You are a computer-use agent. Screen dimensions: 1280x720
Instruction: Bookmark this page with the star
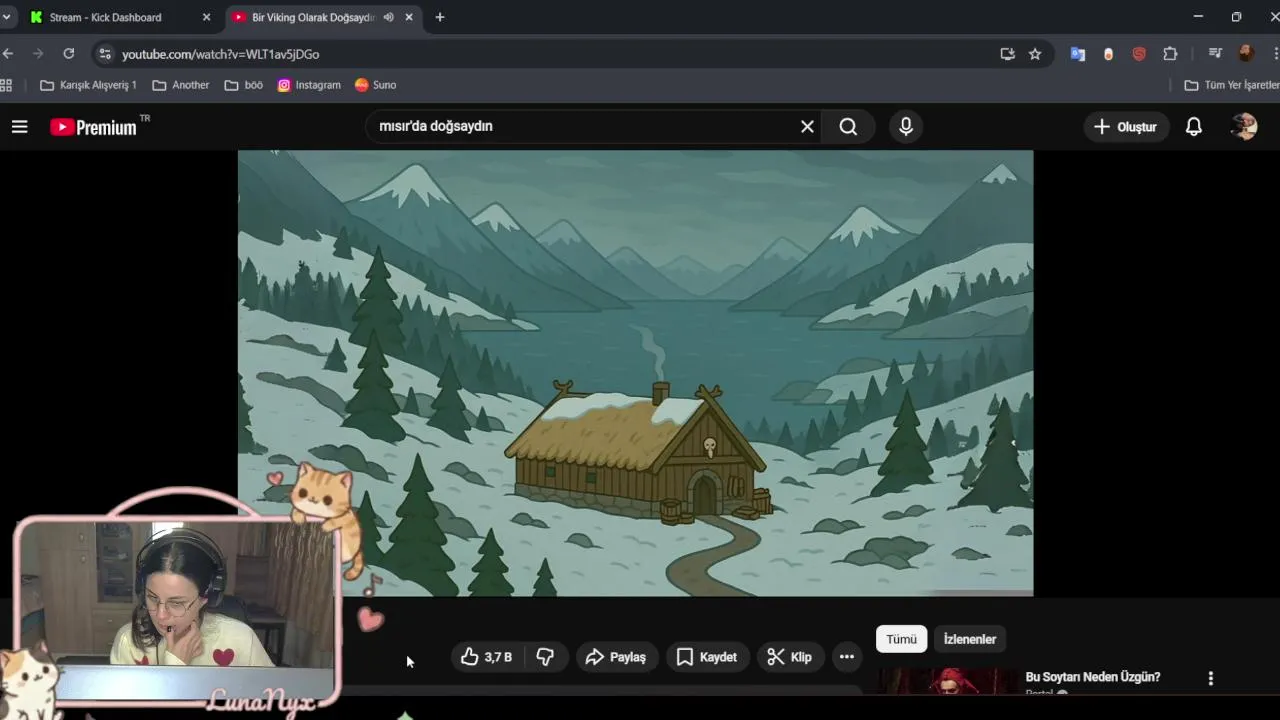click(x=1035, y=54)
